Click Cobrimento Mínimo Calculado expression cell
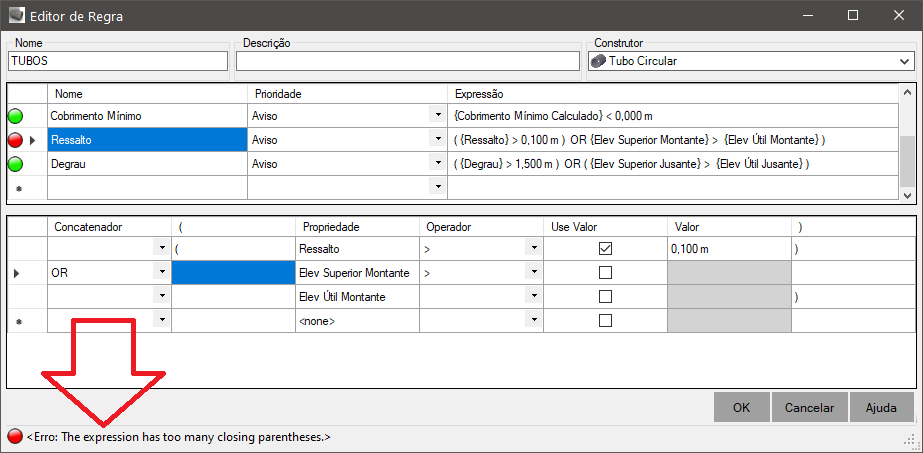Image resolution: width=923 pixels, height=453 pixels. [673, 116]
